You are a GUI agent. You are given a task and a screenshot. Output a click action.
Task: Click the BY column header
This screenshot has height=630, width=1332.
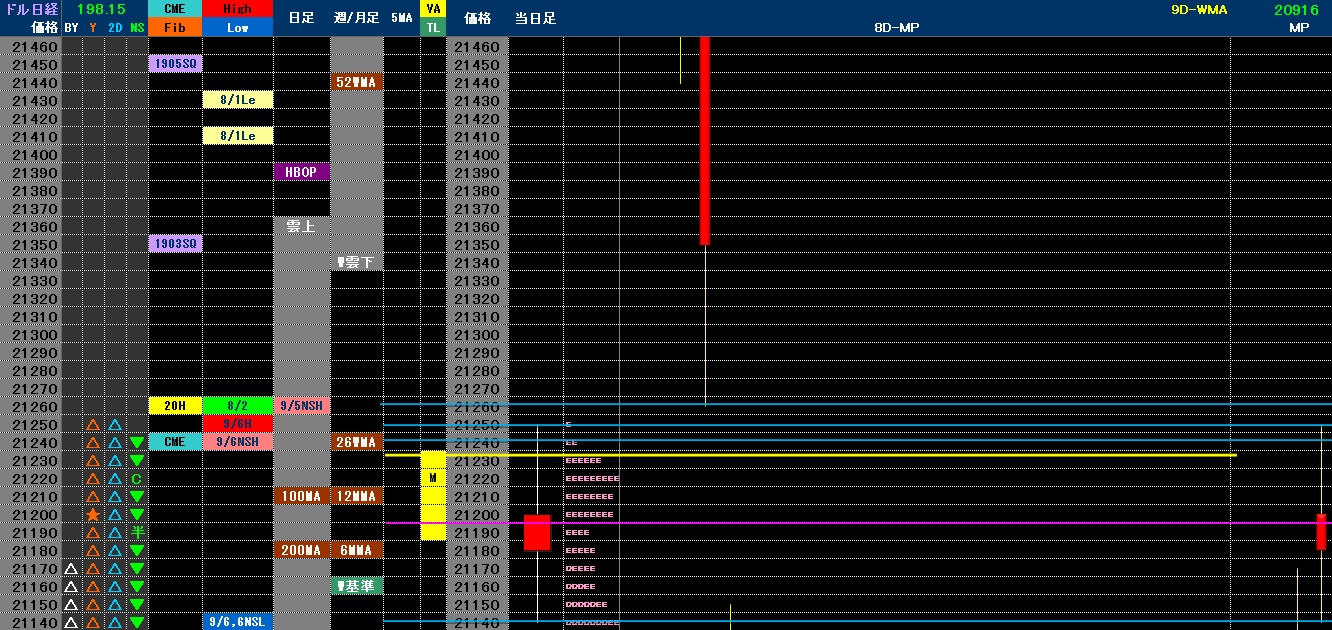point(71,28)
